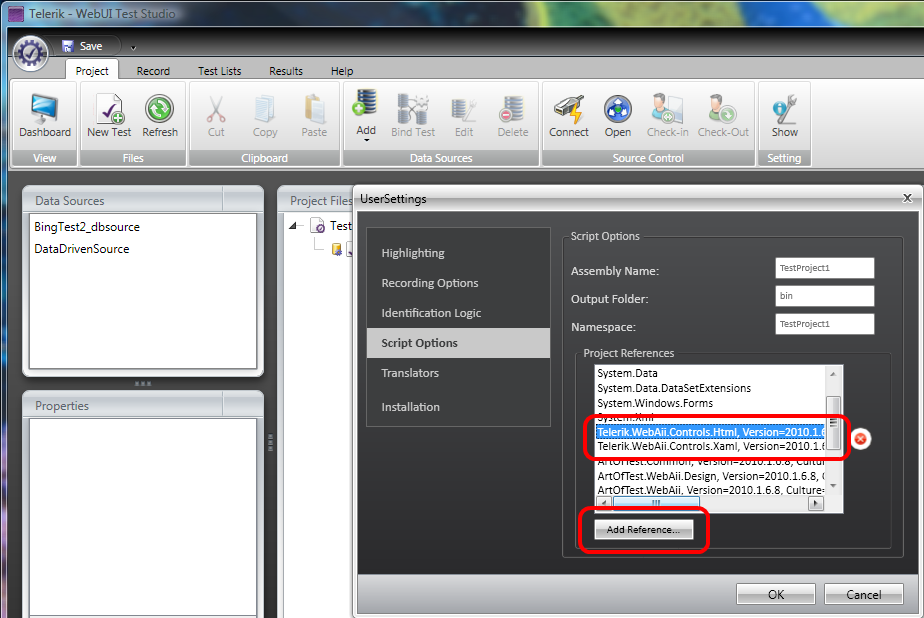This screenshot has width=924, height=618.
Task: Remove selected reference with red X icon
Action: pyautogui.click(x=860, y=438)
